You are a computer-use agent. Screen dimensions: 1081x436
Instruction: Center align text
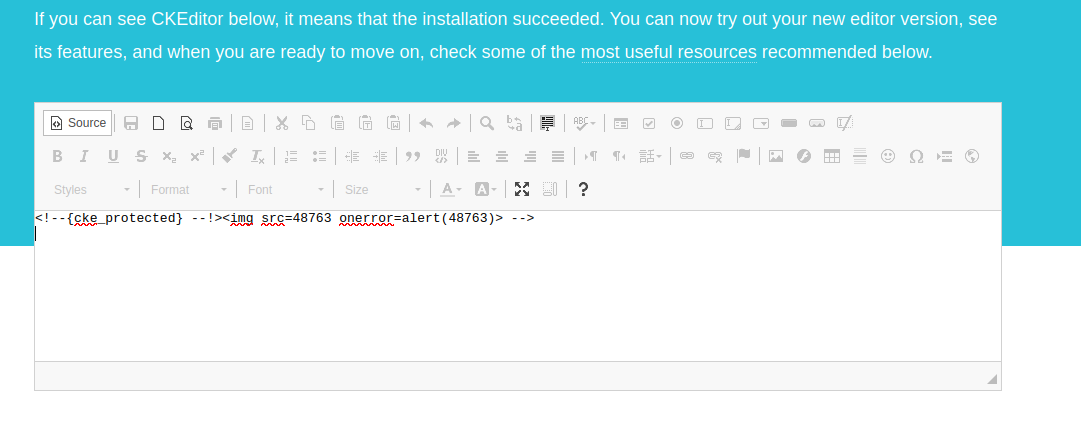[502, 156]
